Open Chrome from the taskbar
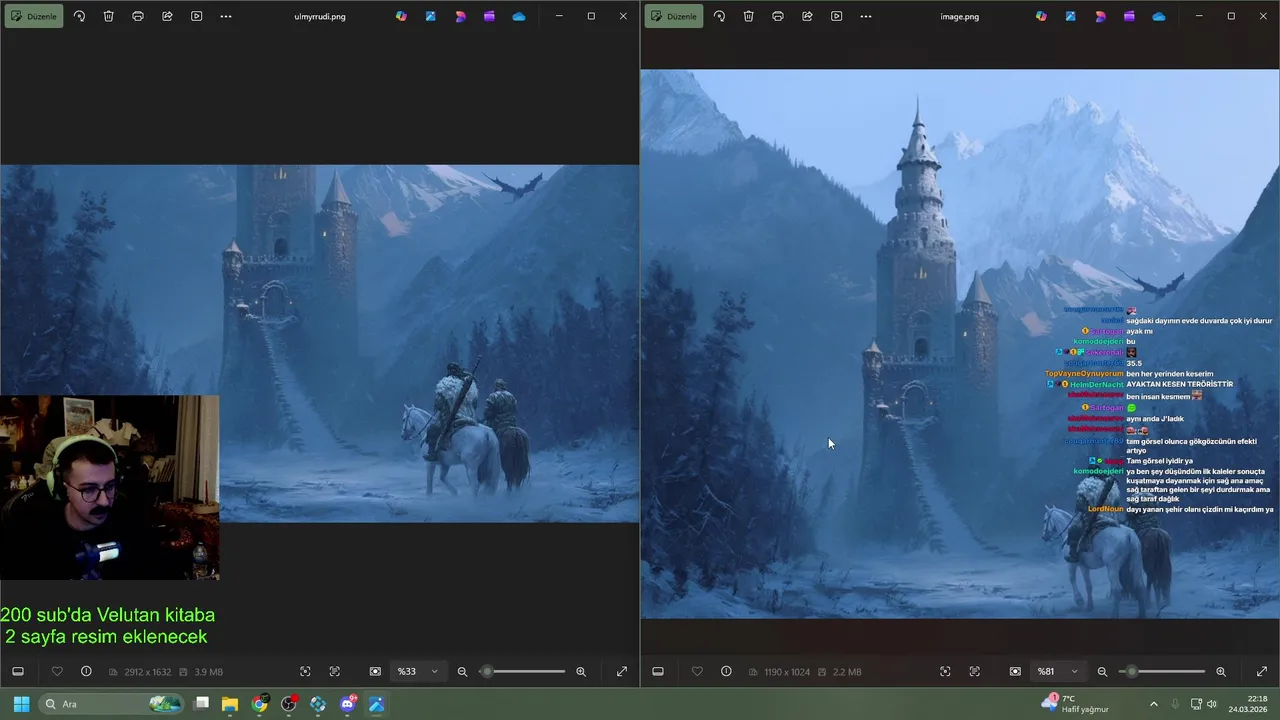Viewport: 1280px width, 720px height. click(x=260, y=704)
